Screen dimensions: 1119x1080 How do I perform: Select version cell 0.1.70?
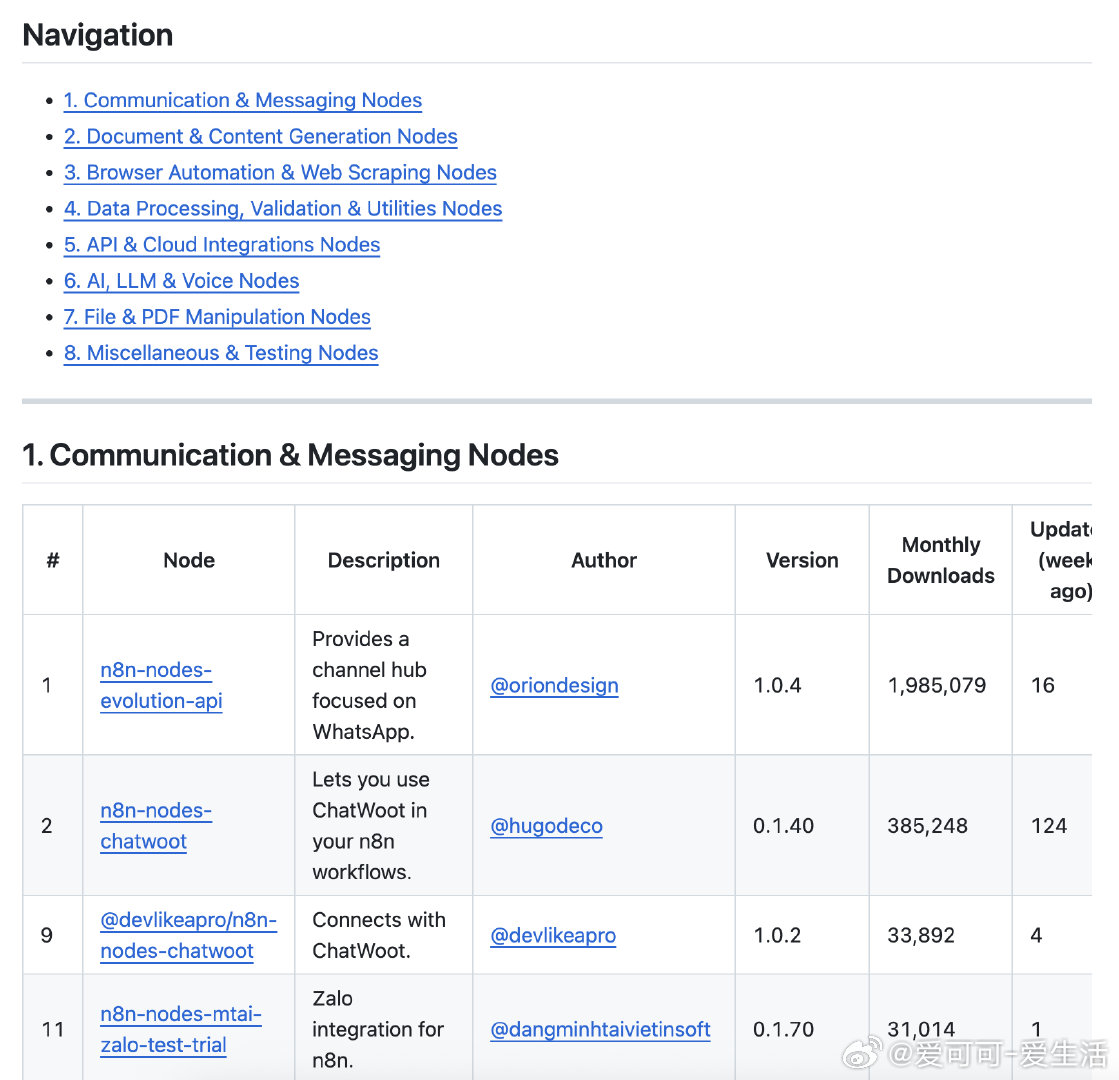pyautogui.click(x=784, y=1029)
